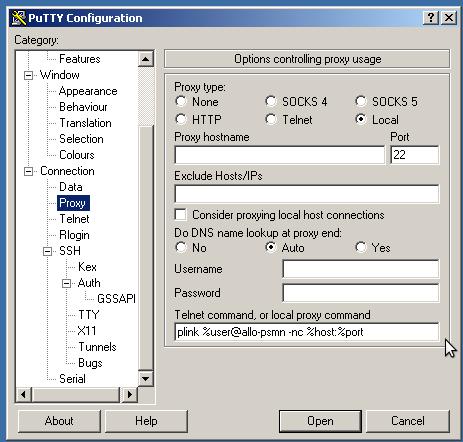Click the category tree scroll up arrow
463x442 pixels.
coord(146,59)
